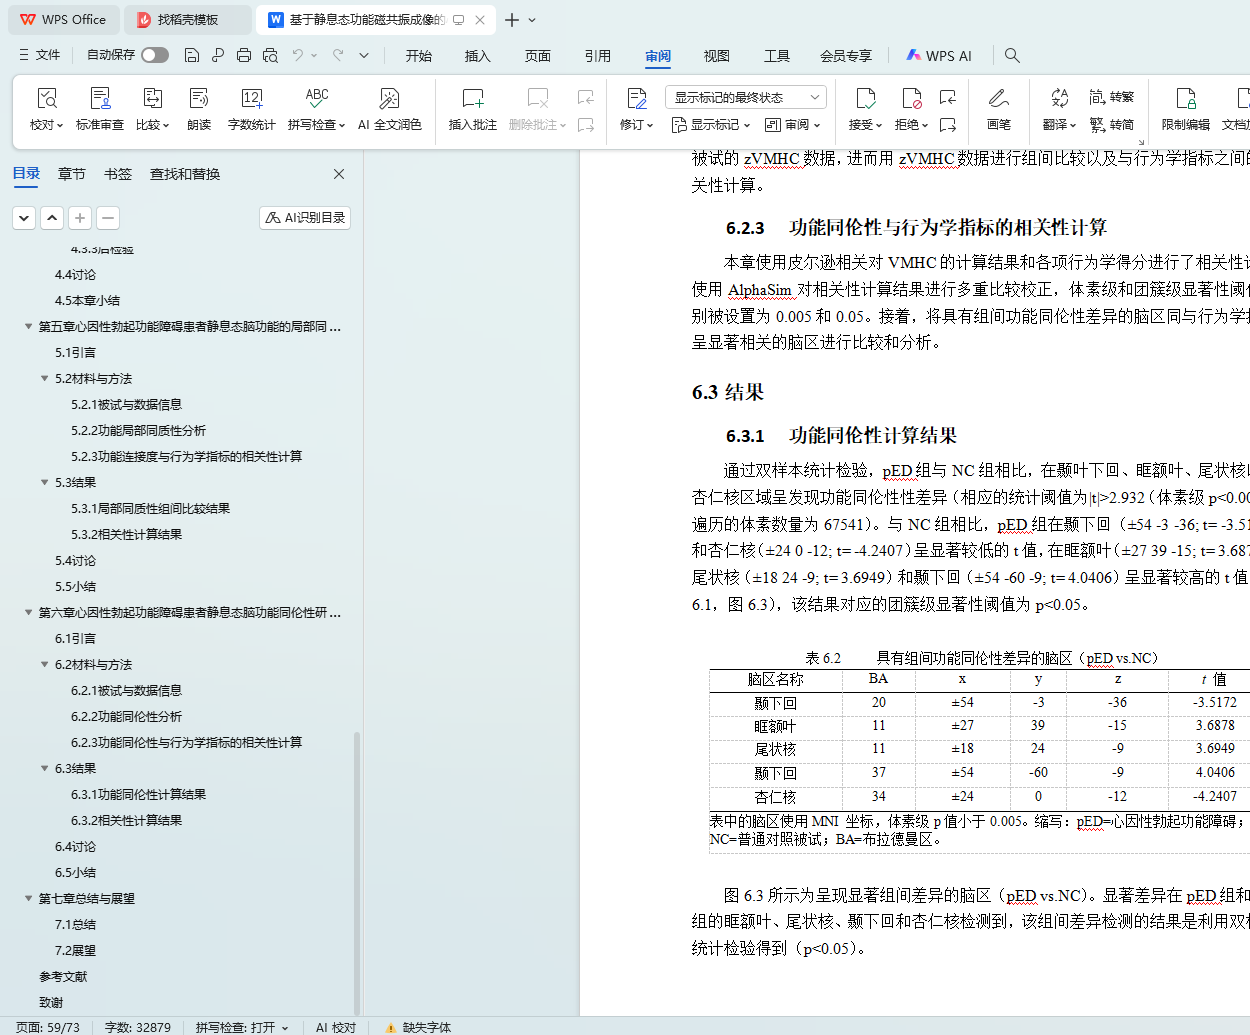Toggle the 自动保存 autosave switch
The image size is (1250, 1035).
point(155,55)
